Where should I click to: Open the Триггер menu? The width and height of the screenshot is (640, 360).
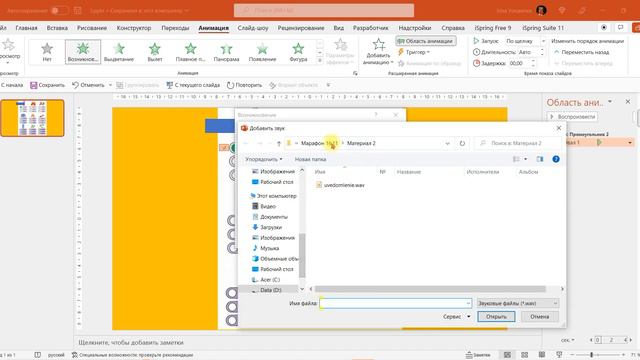(x=414, y=52)
